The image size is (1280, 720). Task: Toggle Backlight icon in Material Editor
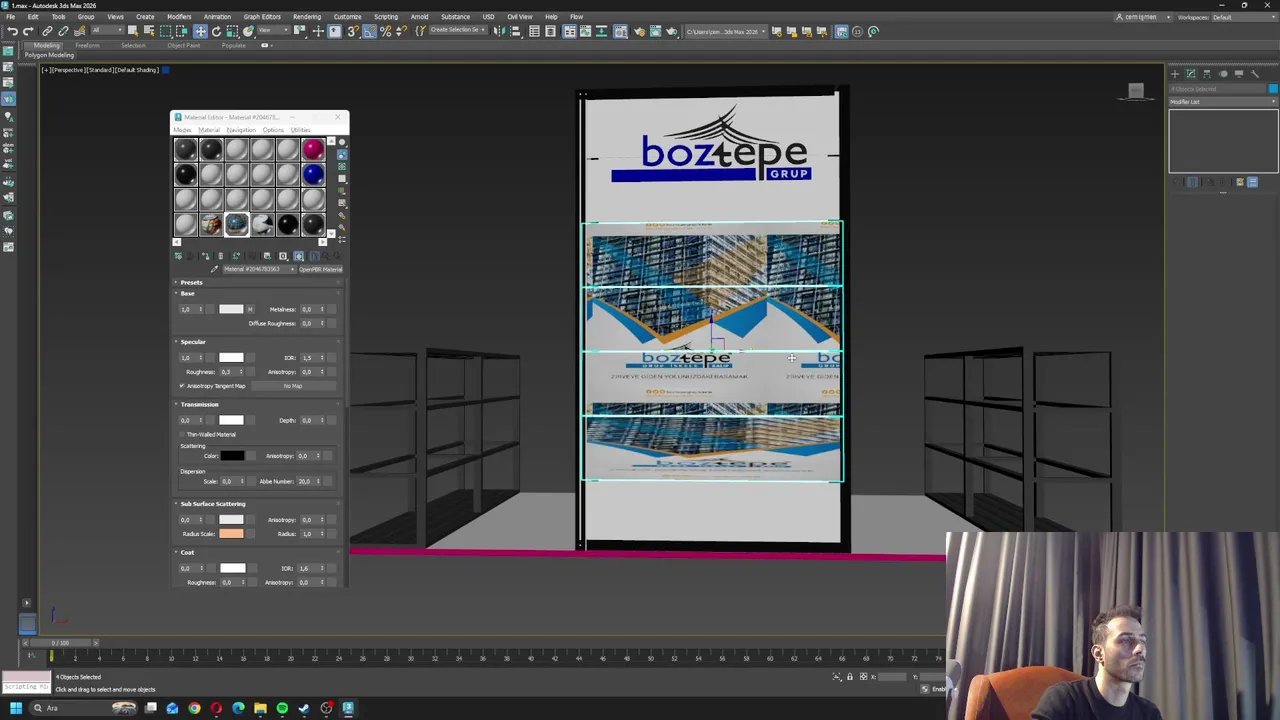[x=342, y=155]
